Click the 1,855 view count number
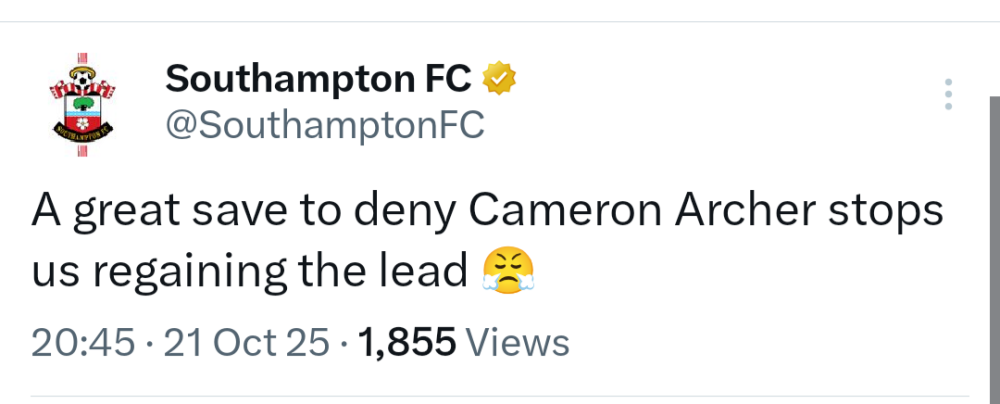Viewport: 1000px width, 404px height. (x=406, y=342)
